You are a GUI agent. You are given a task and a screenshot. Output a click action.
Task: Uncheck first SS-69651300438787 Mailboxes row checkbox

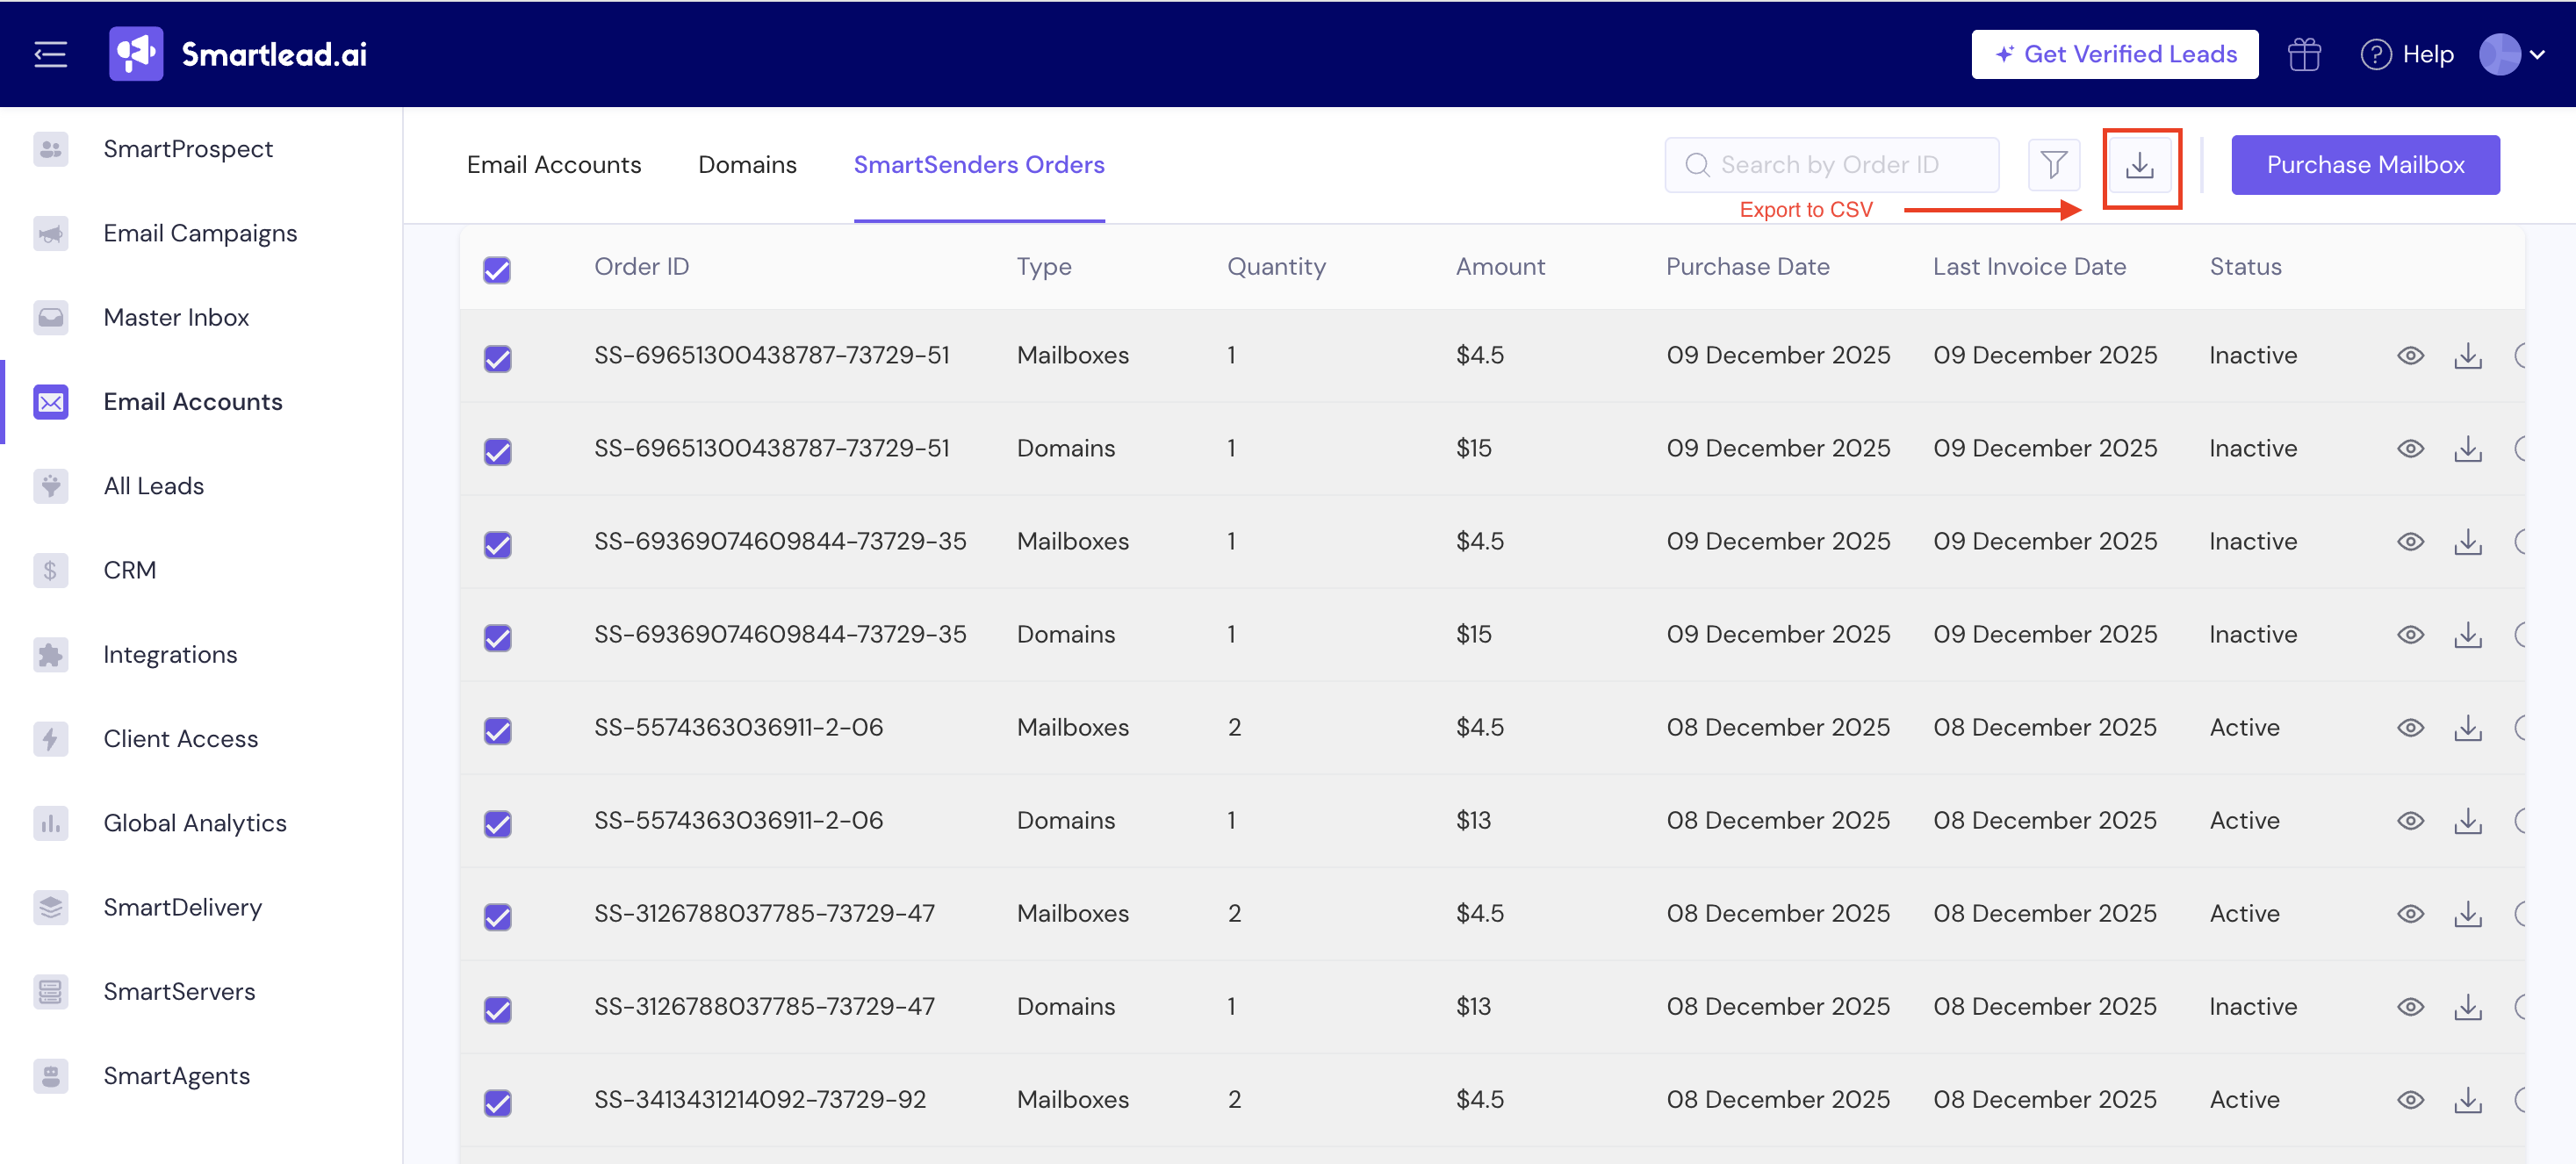[x=497, y=358]
